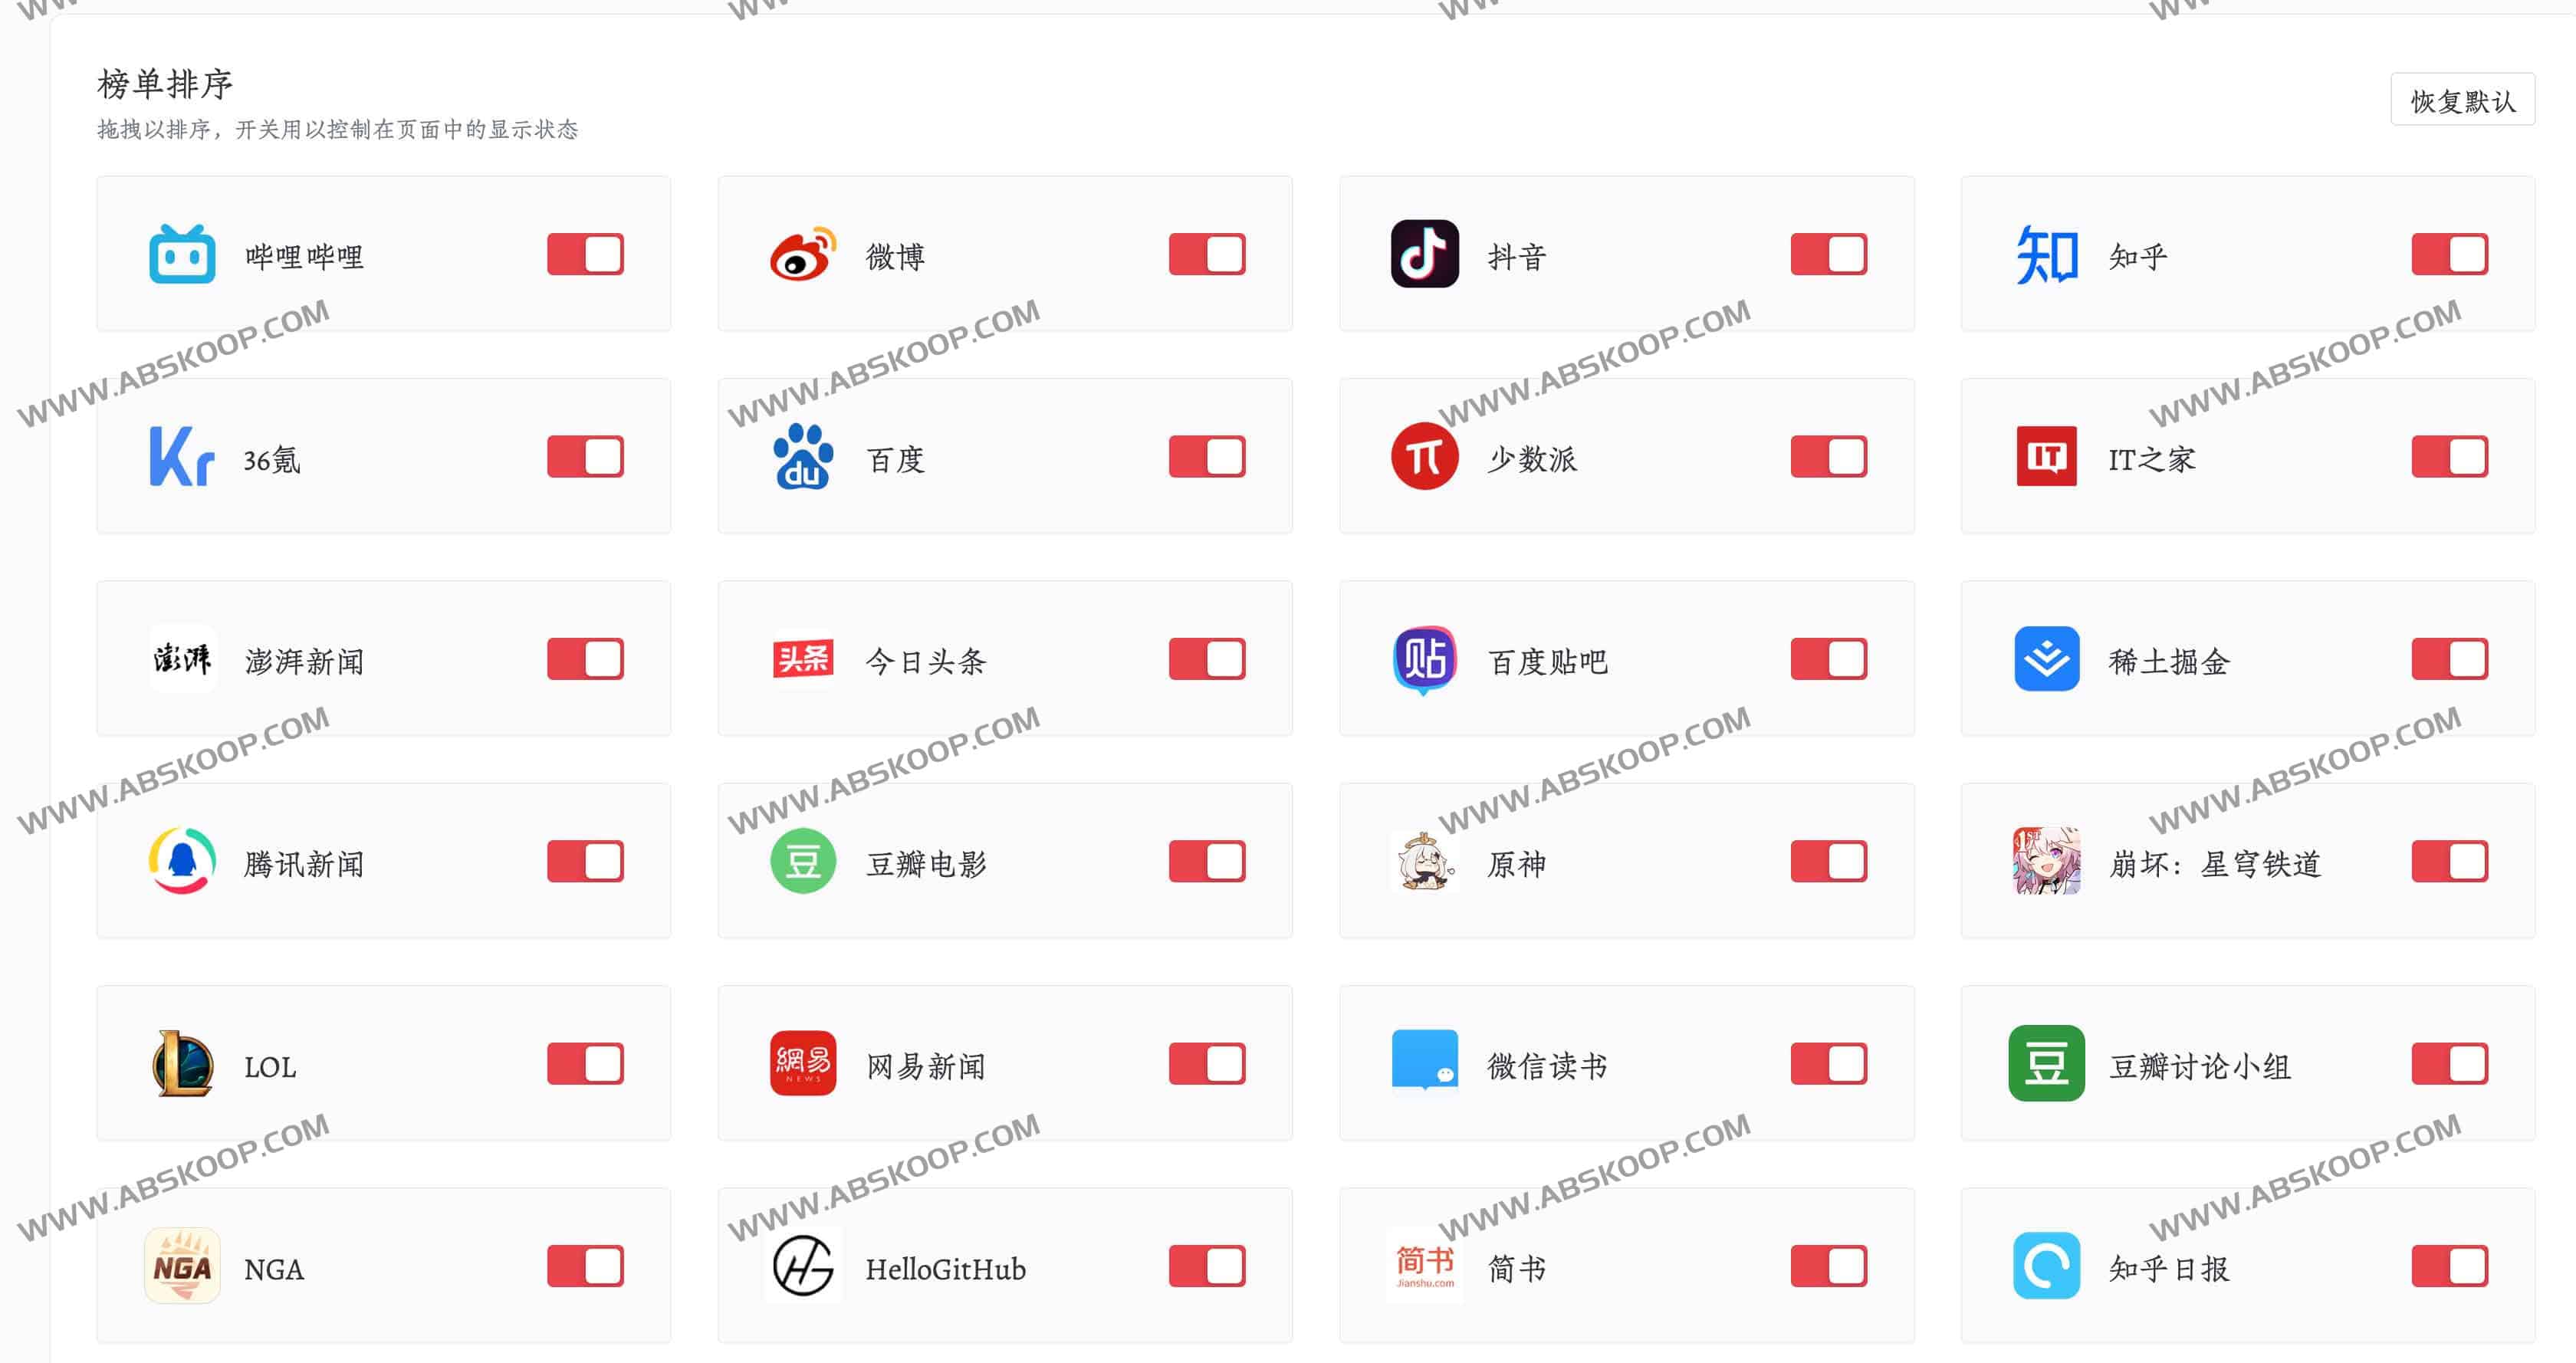Click the Weibo eye logo icon

(803, 254)
